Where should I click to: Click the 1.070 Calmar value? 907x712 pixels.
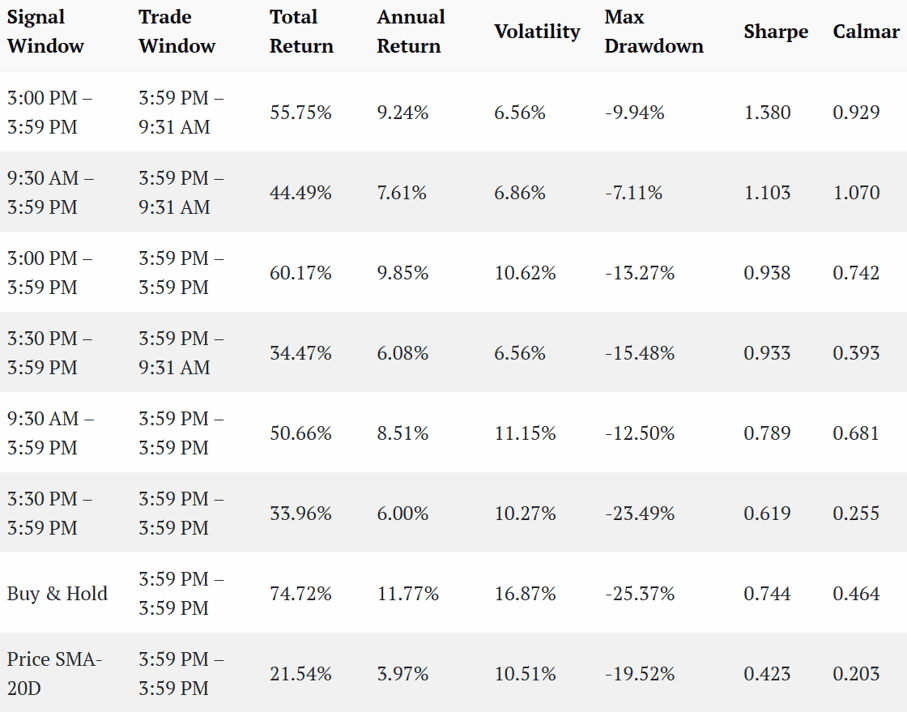point(856,193)
